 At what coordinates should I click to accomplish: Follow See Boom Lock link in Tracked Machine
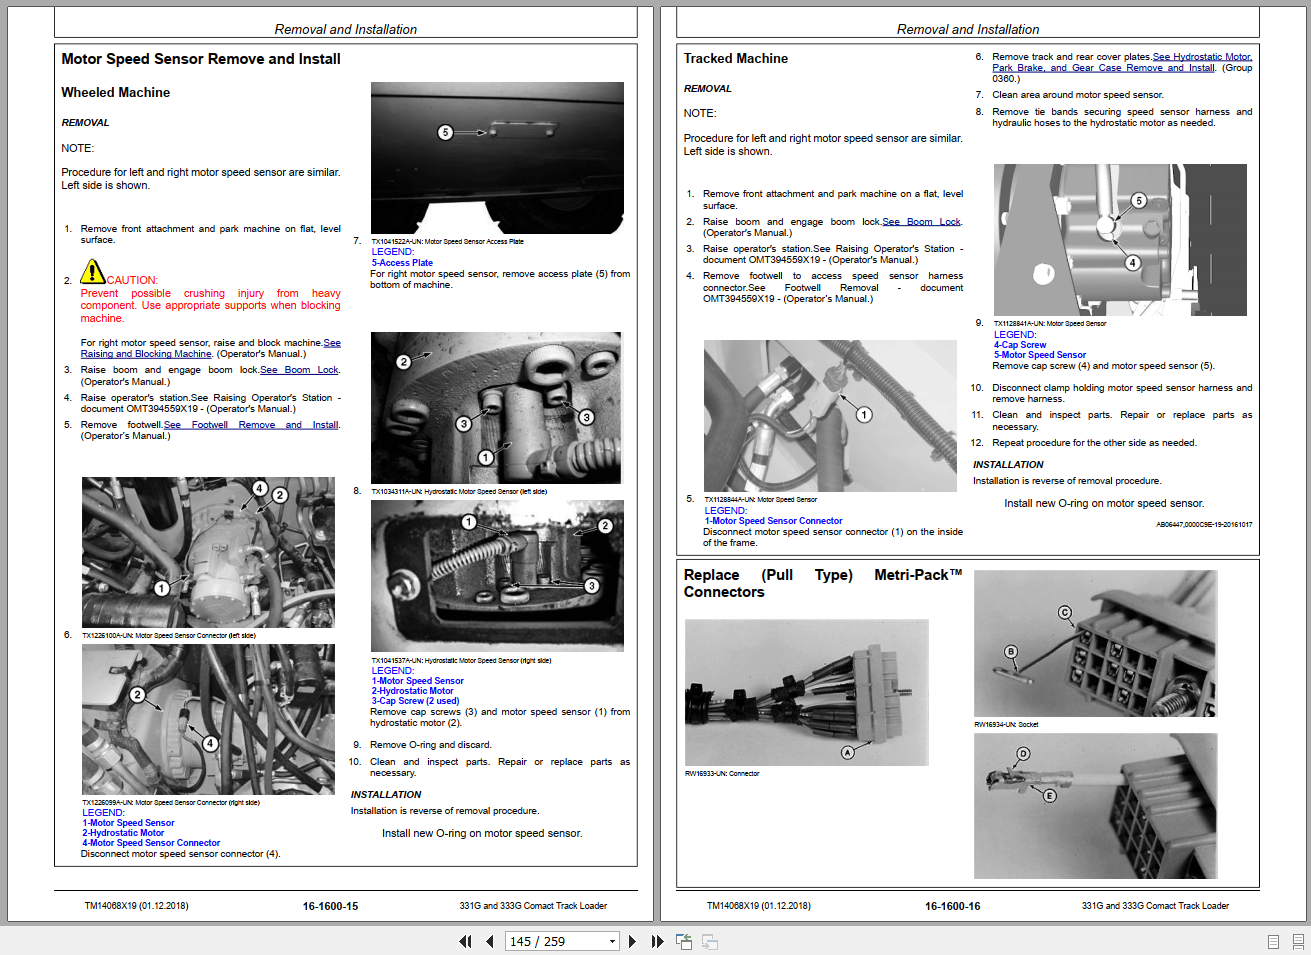(x=921, y=222)
